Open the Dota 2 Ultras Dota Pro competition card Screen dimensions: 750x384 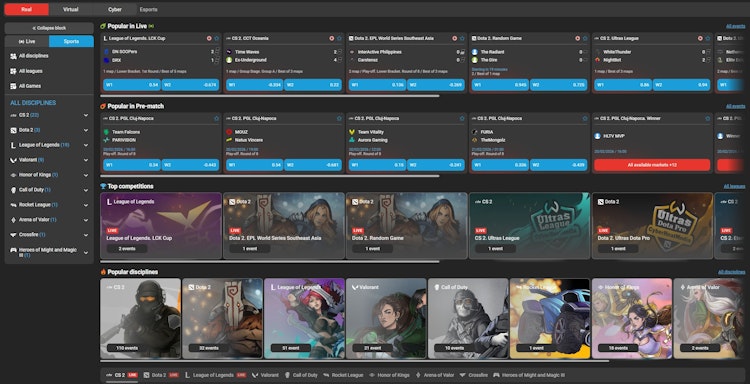click(x=652, y=226)
